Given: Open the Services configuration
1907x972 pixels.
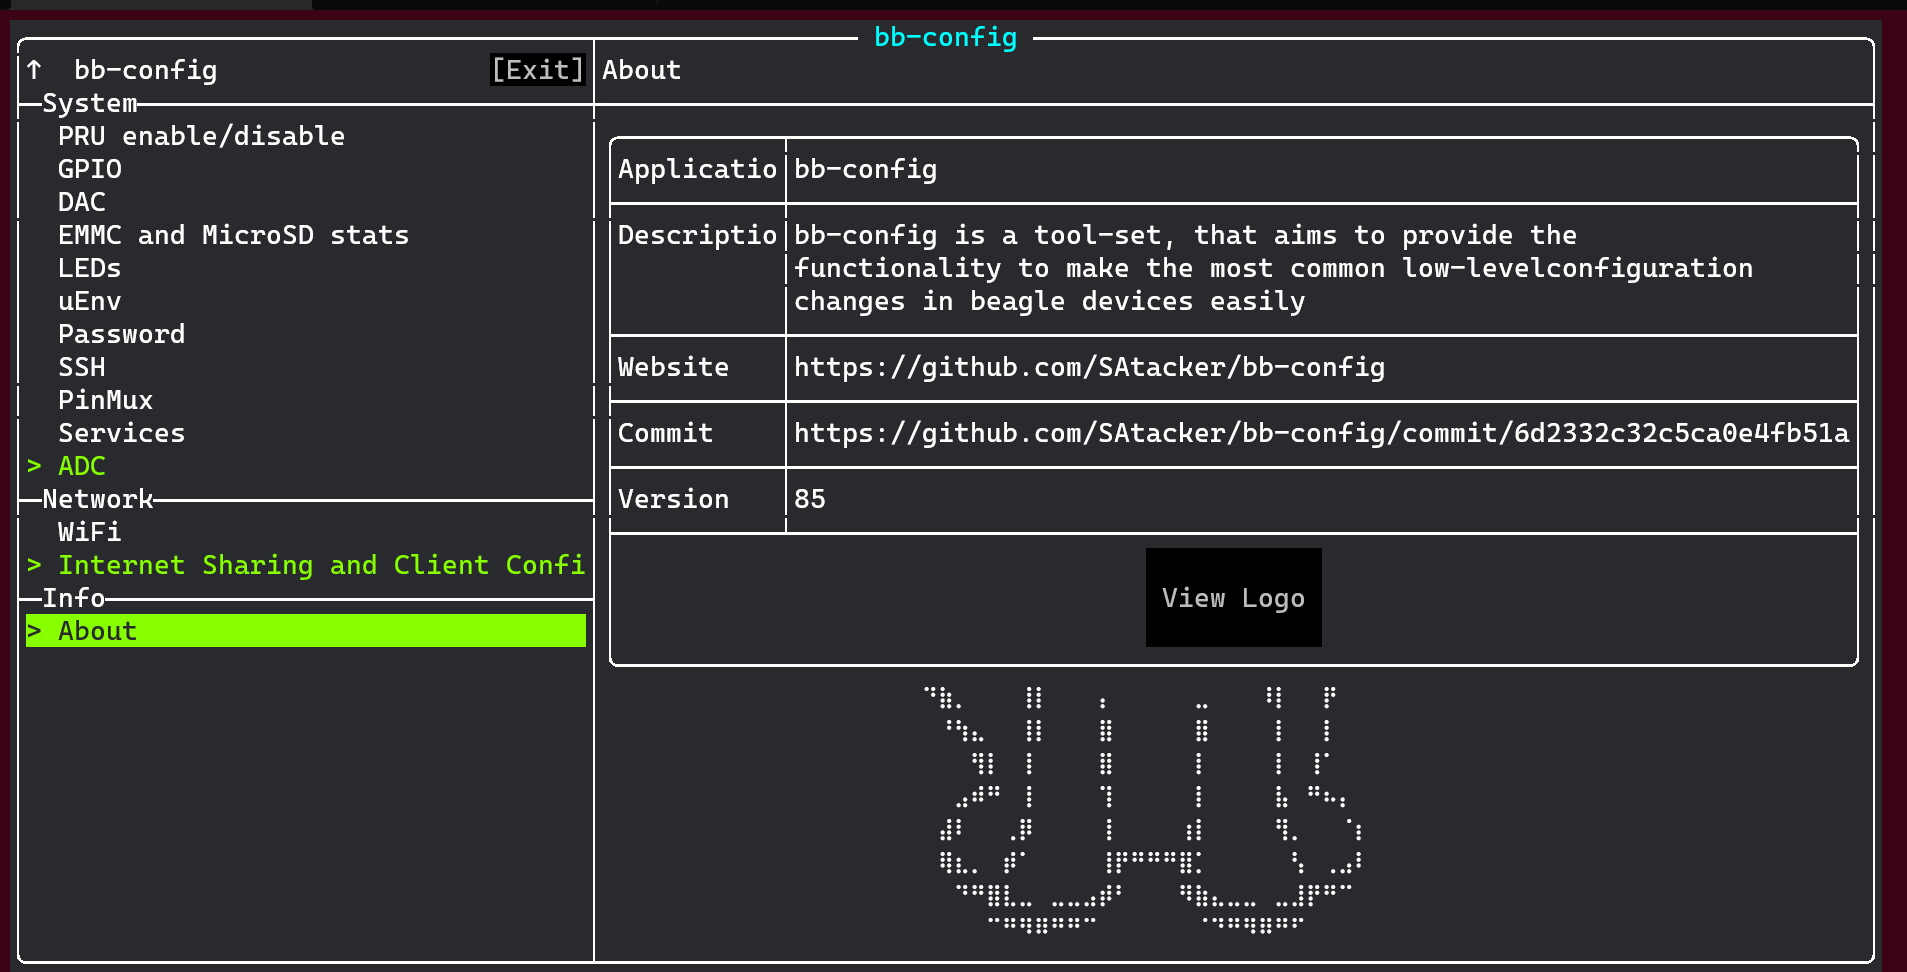Looking at the screenshot, I should [121, 433].
